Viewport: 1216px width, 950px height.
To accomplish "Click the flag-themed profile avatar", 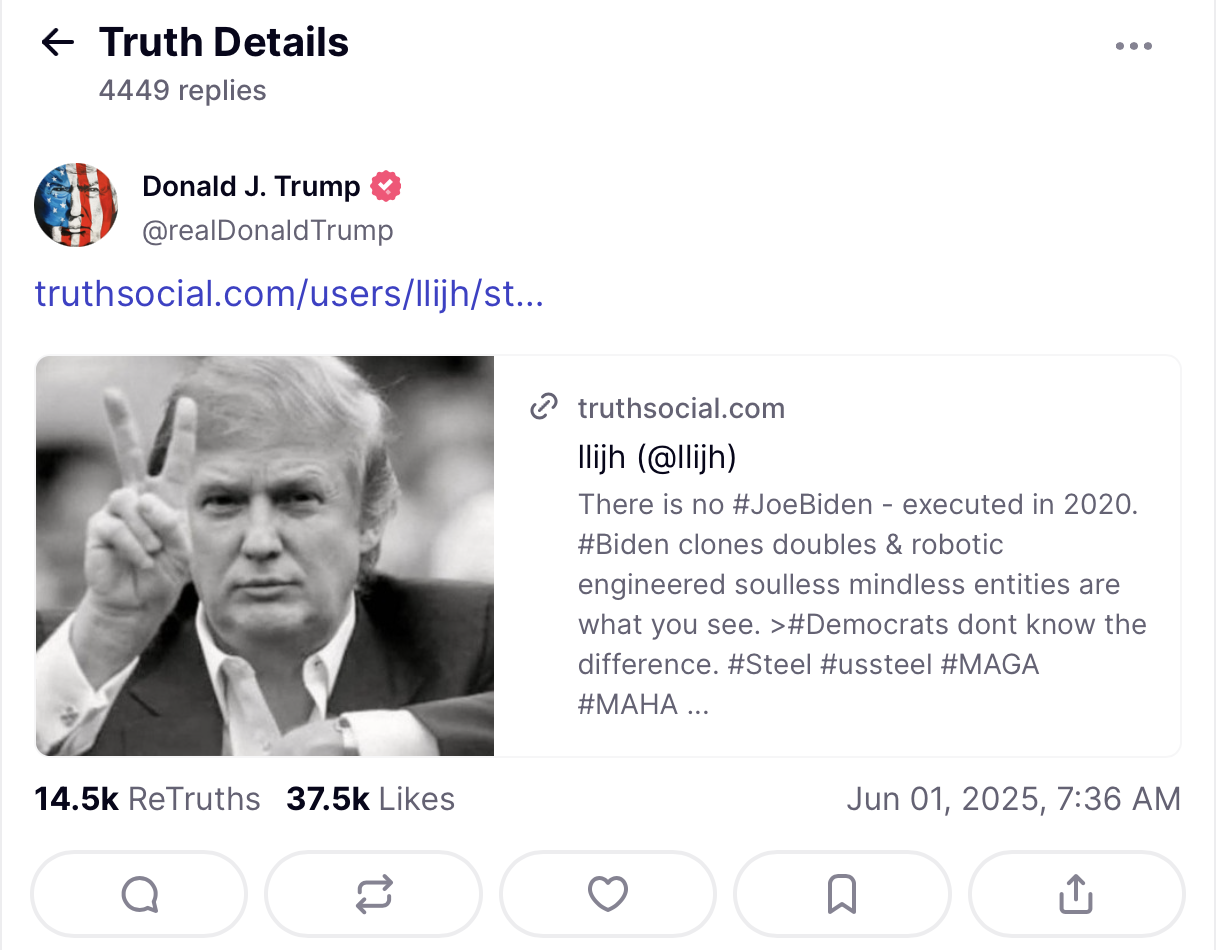I will [x=76, y=205].
